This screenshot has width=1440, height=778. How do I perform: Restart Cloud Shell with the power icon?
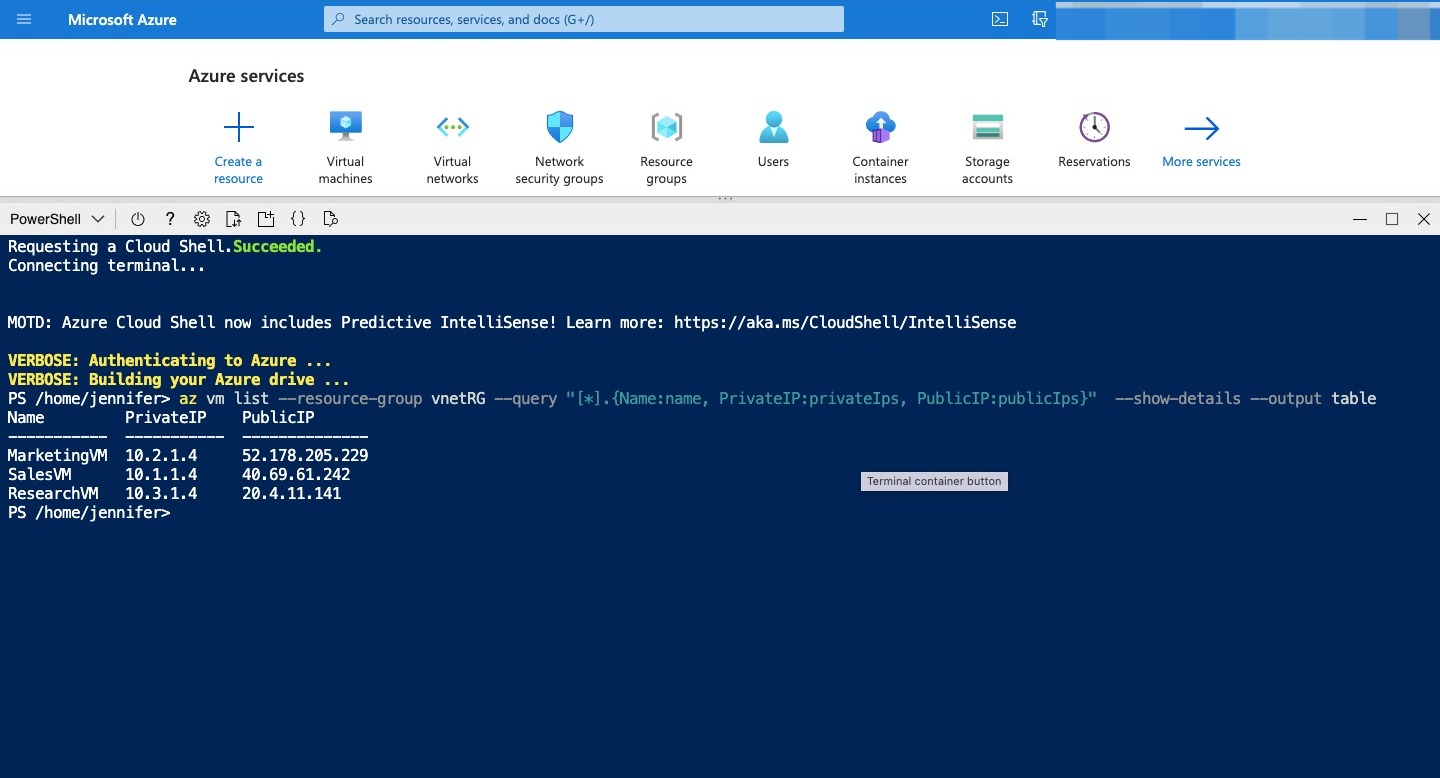pos(138,219)
